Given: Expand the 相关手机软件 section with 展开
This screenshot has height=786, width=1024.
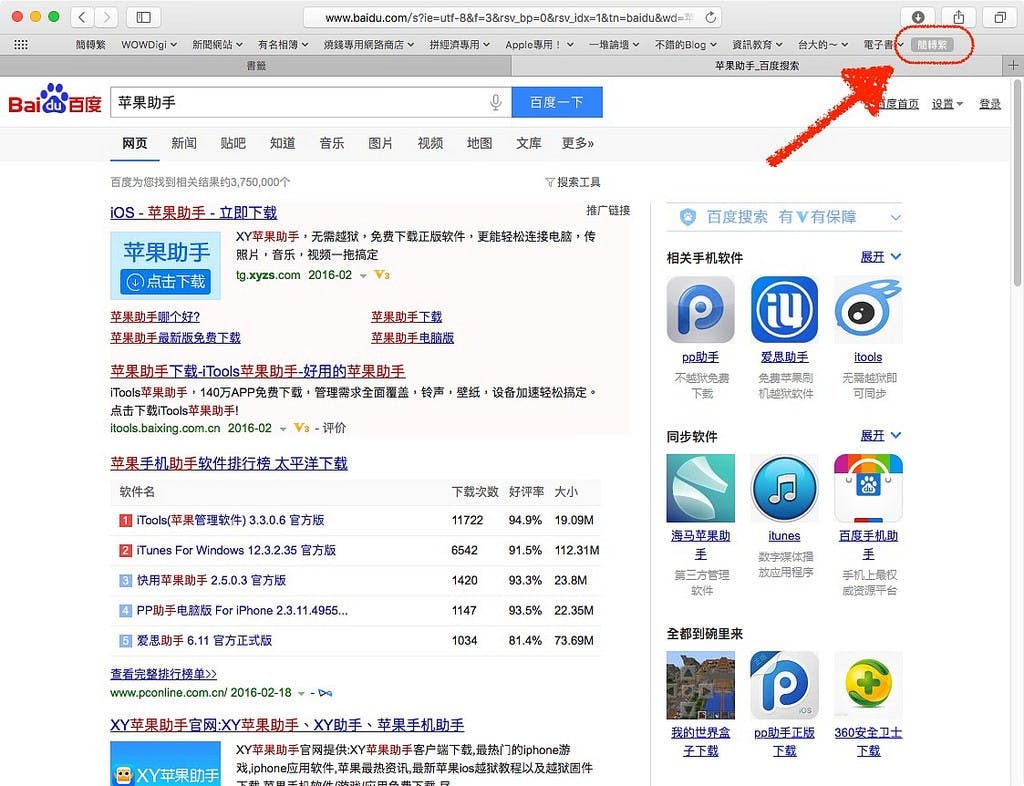Looking at the screenshot, I should point(880,257).
